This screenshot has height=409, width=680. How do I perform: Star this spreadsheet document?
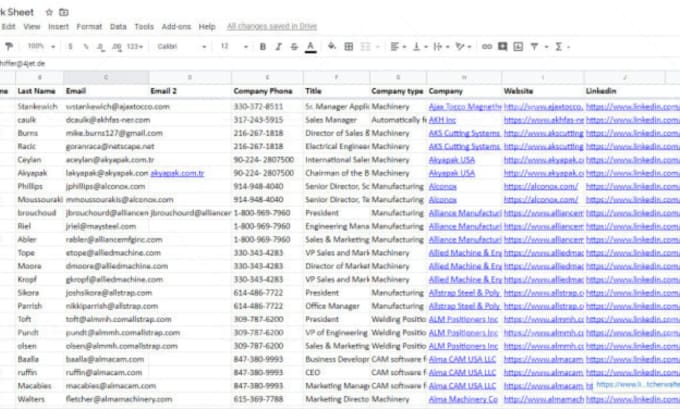coord(49,12)
